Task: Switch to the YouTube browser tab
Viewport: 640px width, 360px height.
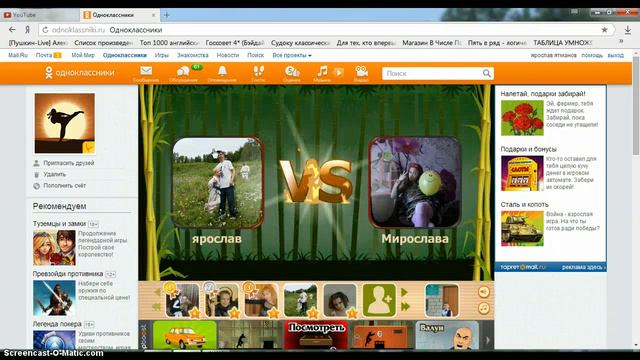Action: [40, 15]
